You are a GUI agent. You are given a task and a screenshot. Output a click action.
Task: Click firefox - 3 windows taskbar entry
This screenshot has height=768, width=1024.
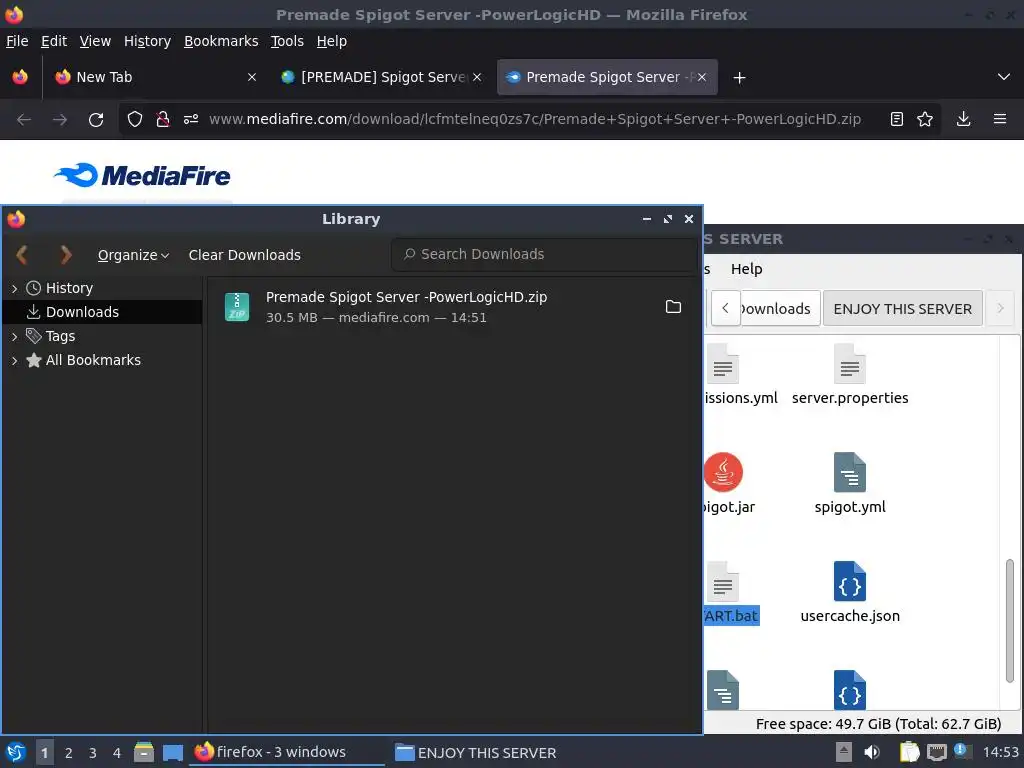pyautogui.click(x=287, y=752)
